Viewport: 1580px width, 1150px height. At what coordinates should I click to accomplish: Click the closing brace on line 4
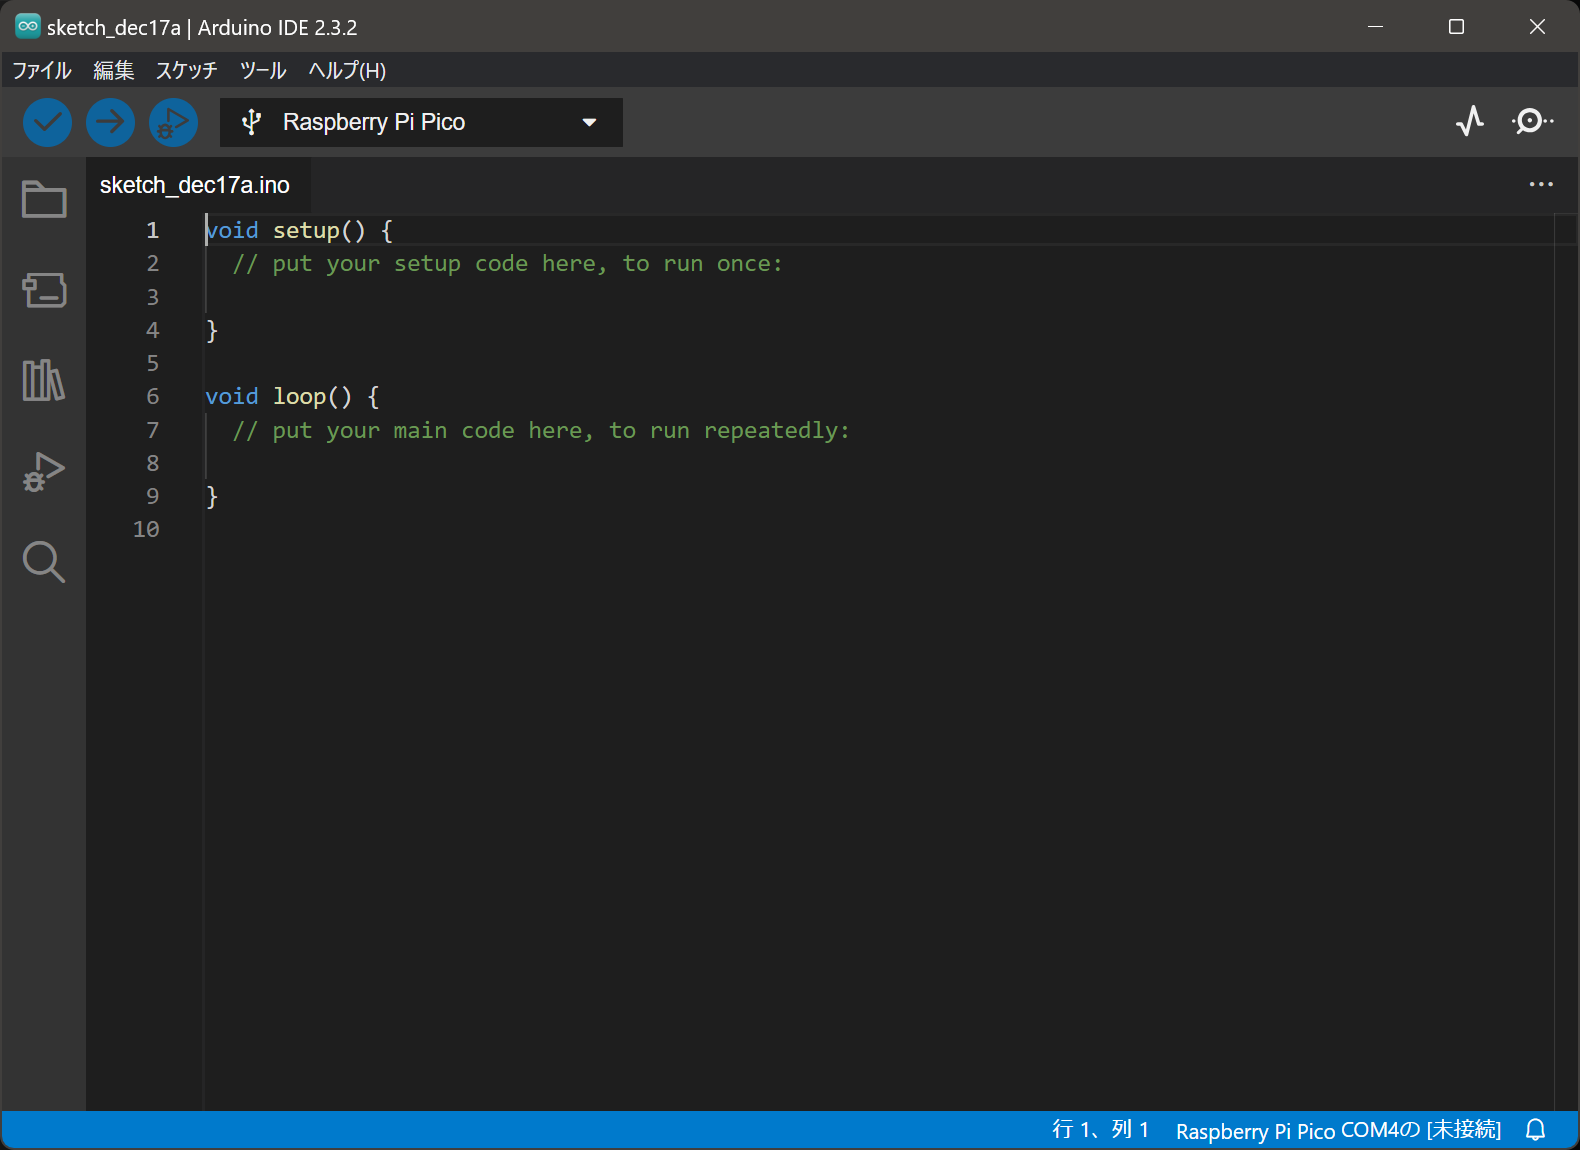pos(212,330)
